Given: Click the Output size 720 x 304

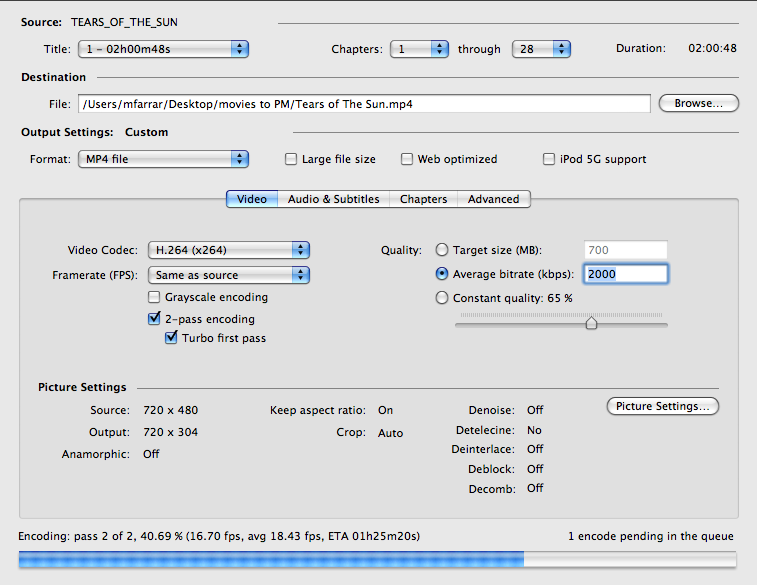Looking at the screenshot, I should (x=170, y=432).
